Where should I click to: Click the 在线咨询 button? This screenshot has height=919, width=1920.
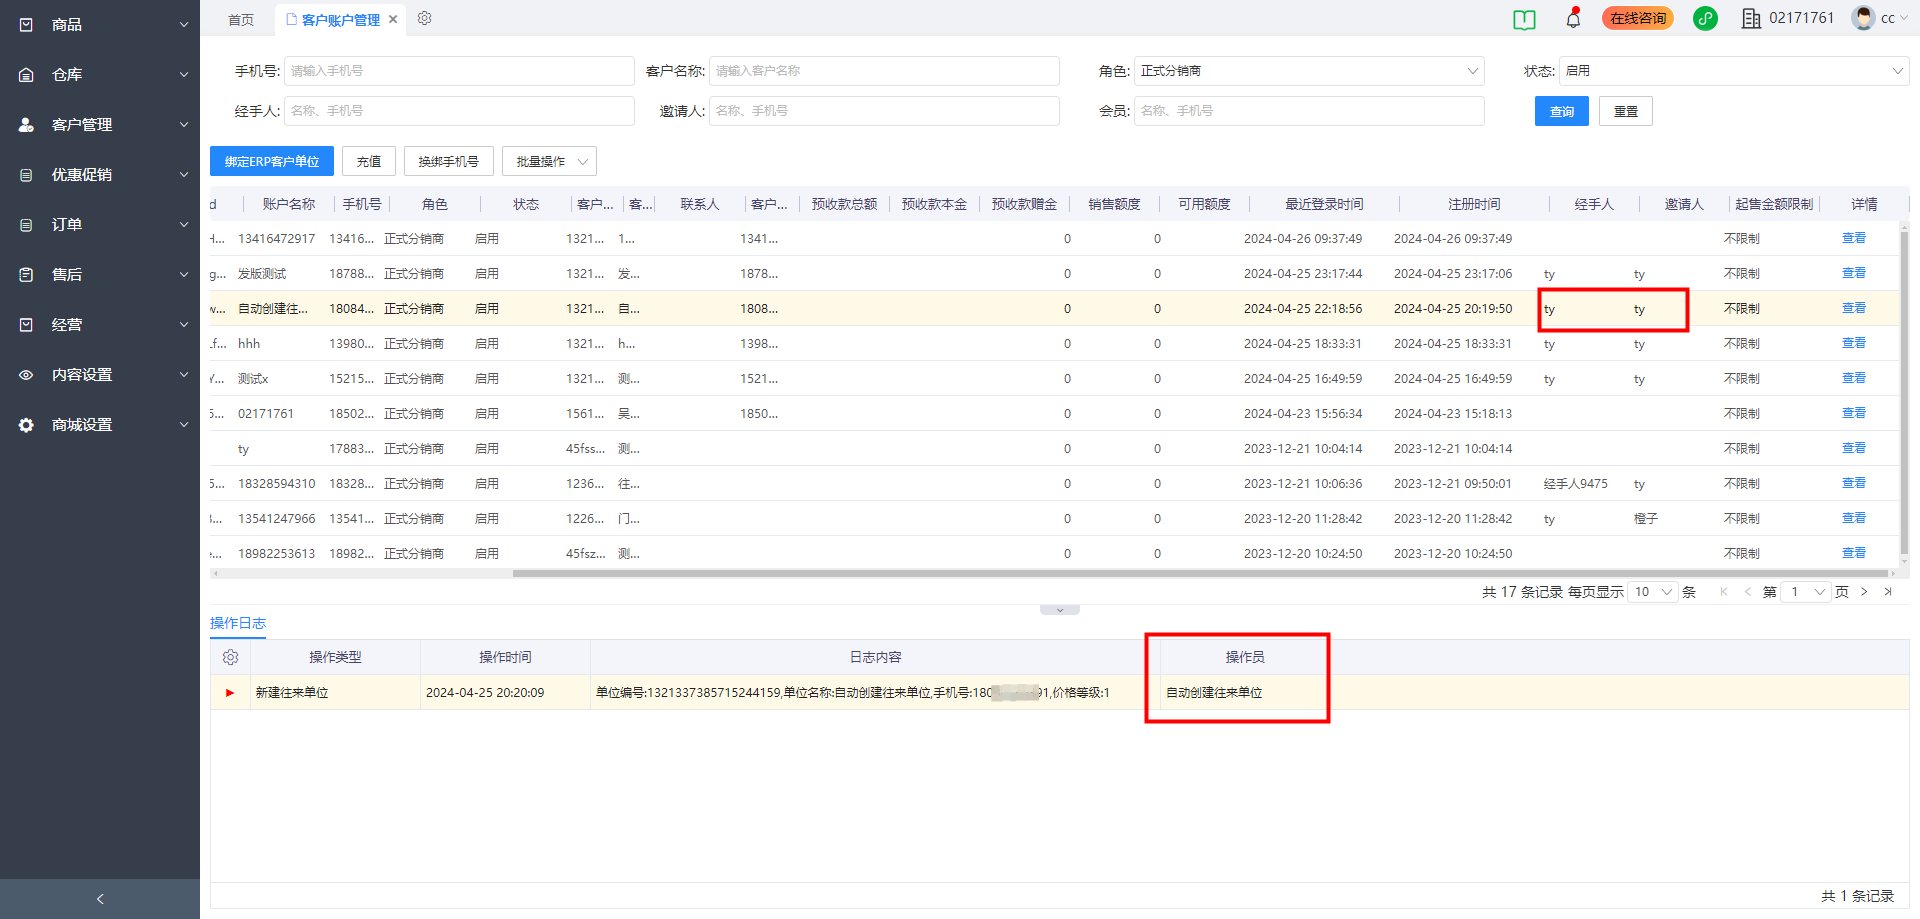pos(1638,18)
